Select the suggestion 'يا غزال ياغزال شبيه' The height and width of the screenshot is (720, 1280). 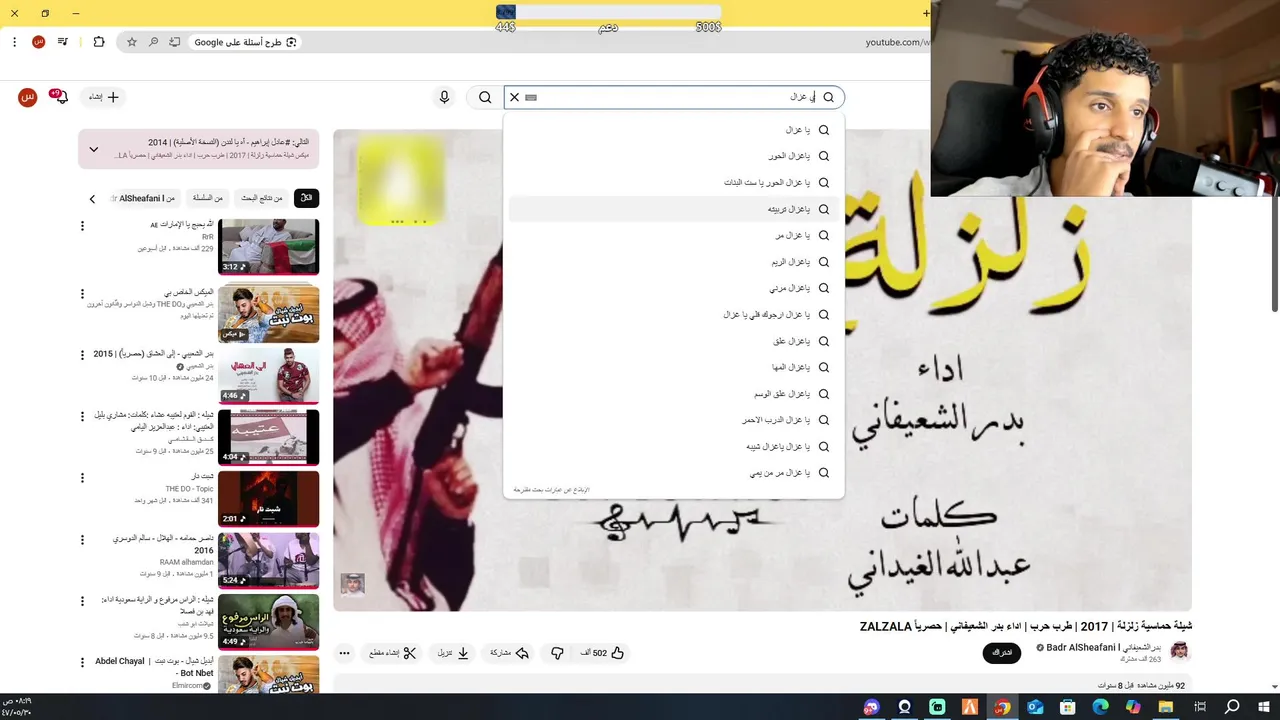[x=674, y=446]
